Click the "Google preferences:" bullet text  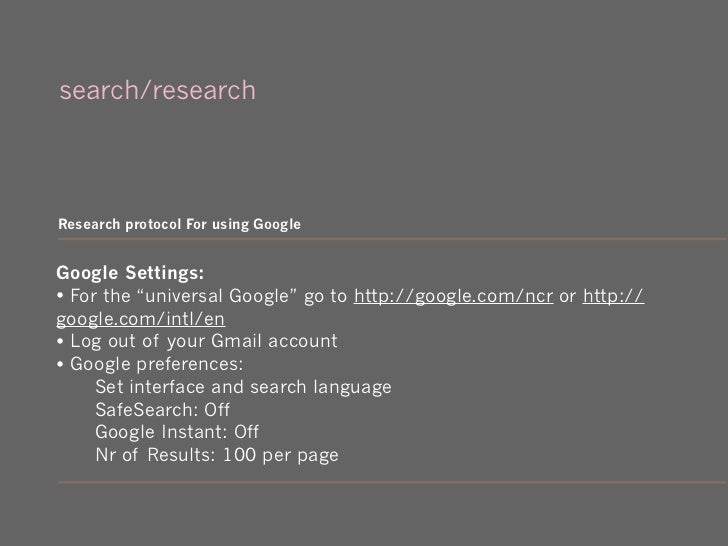(156, 364)
